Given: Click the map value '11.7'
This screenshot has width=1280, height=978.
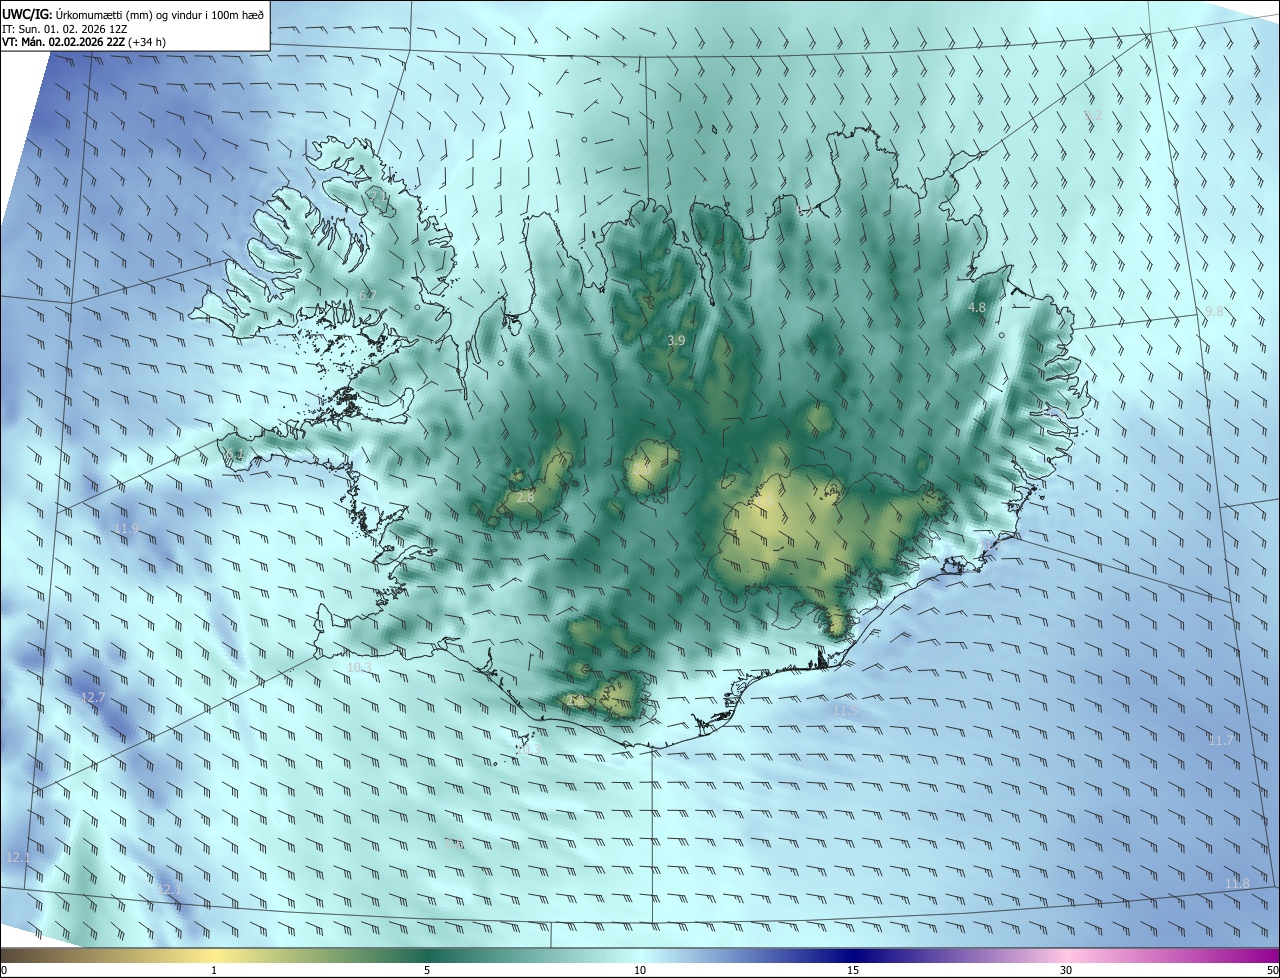Looking at the screenshot, I should [x=1220, y=741].
